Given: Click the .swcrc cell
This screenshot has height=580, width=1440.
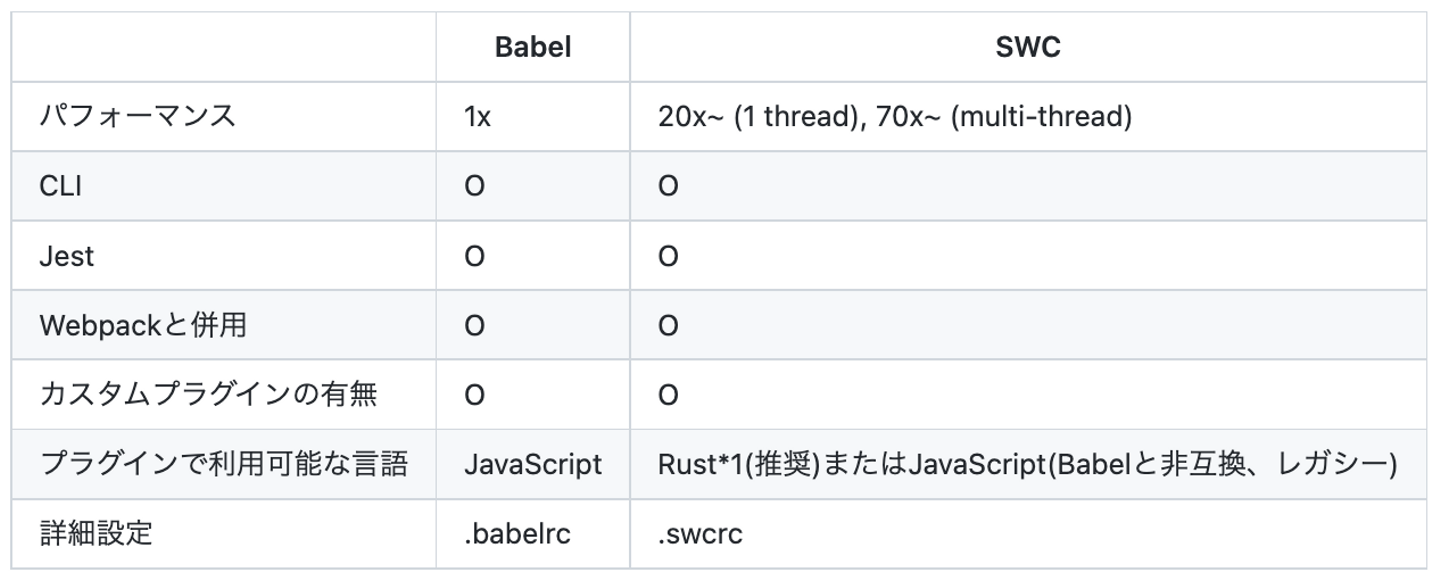Looking at the screenshot, I should pos(700,534).
